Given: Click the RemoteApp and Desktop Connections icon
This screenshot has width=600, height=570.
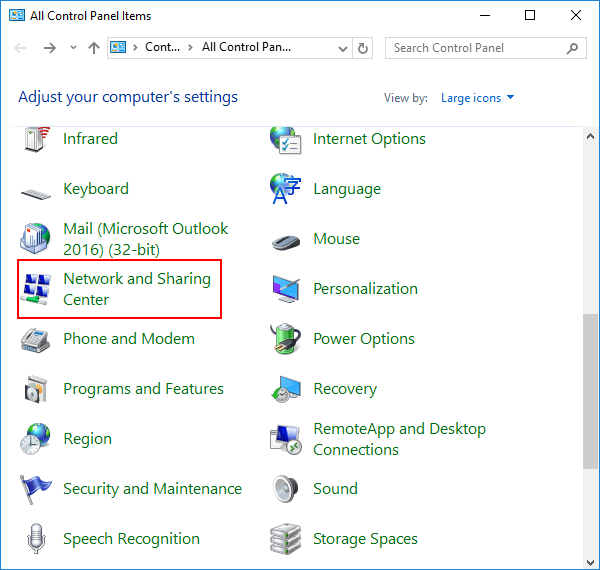Looking at the screenshot, I should 285,440.
